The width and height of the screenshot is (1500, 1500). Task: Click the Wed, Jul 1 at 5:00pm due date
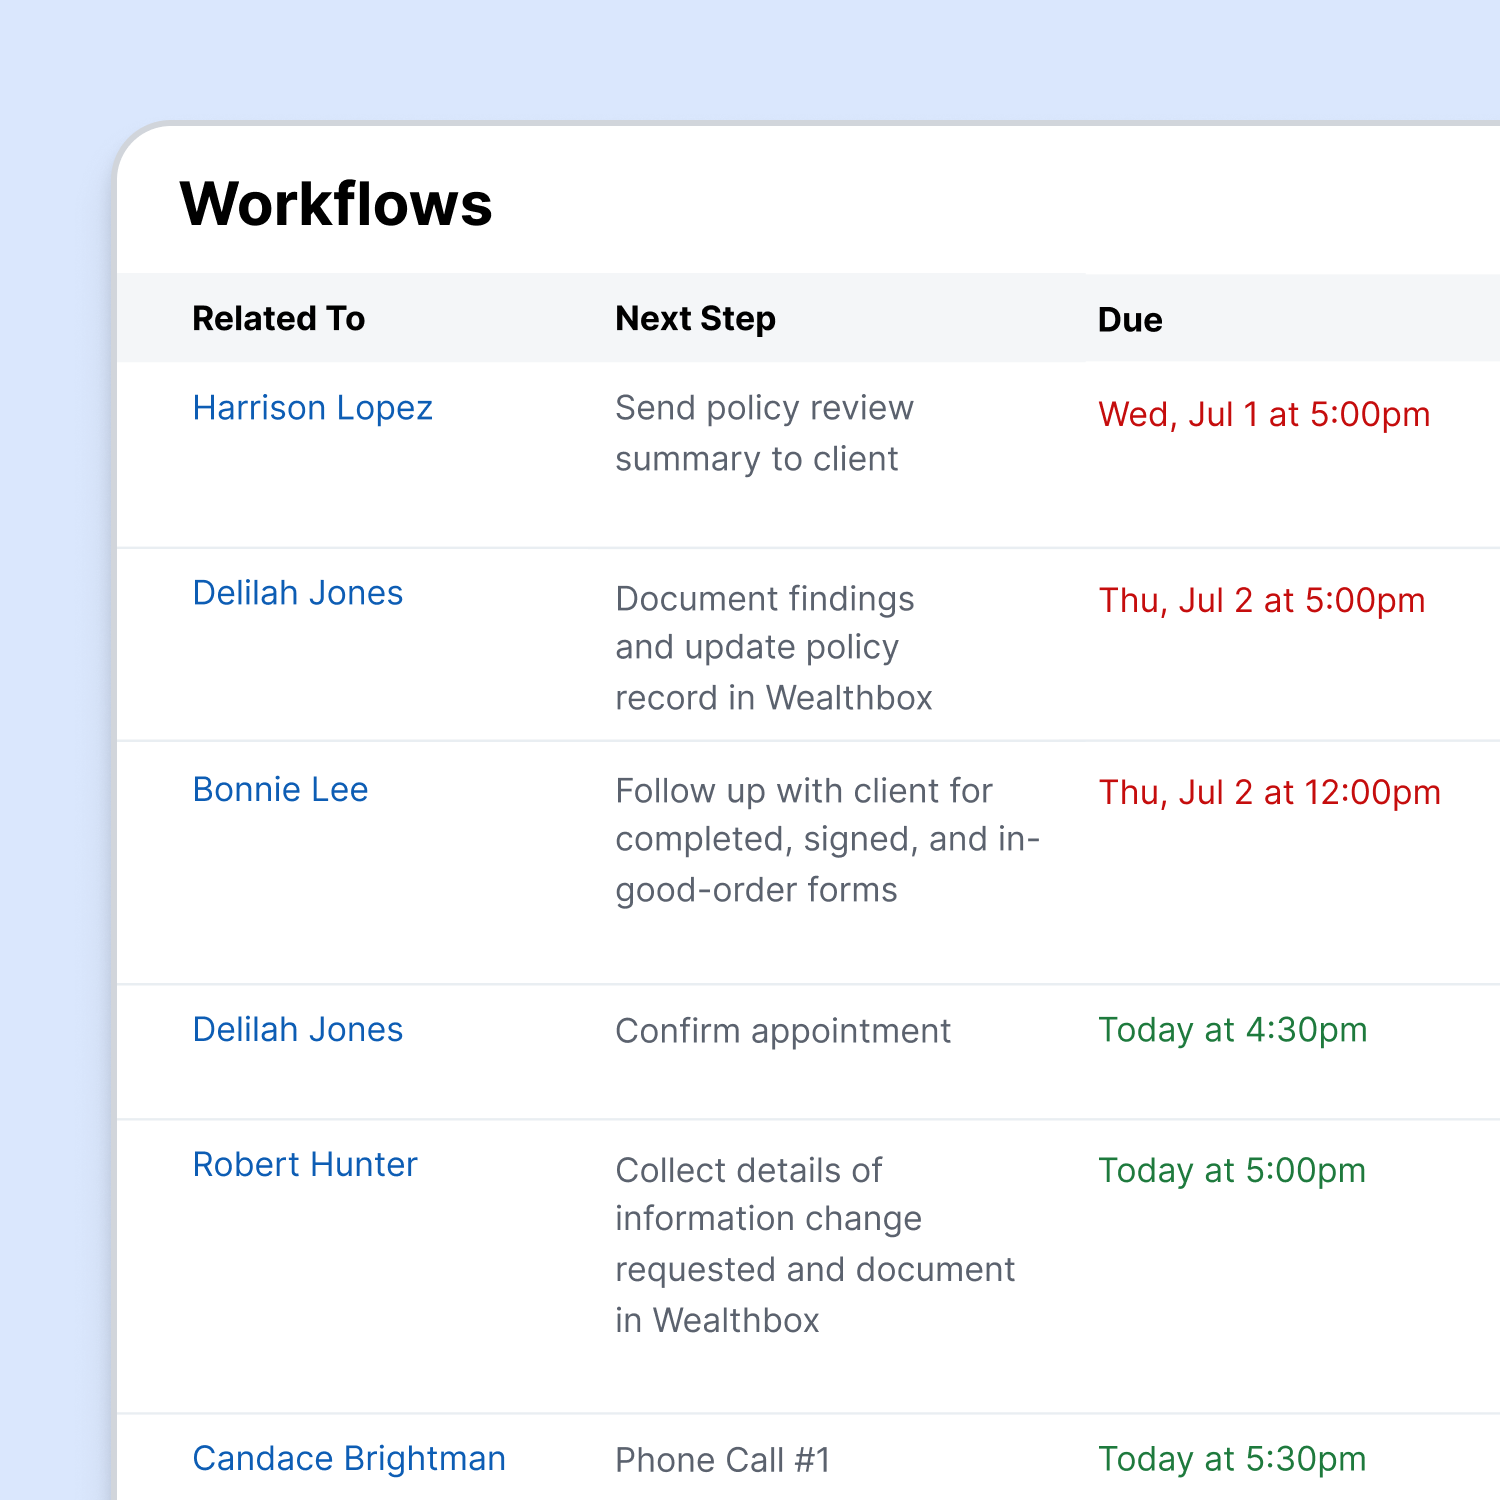(x=1264, y=415)
